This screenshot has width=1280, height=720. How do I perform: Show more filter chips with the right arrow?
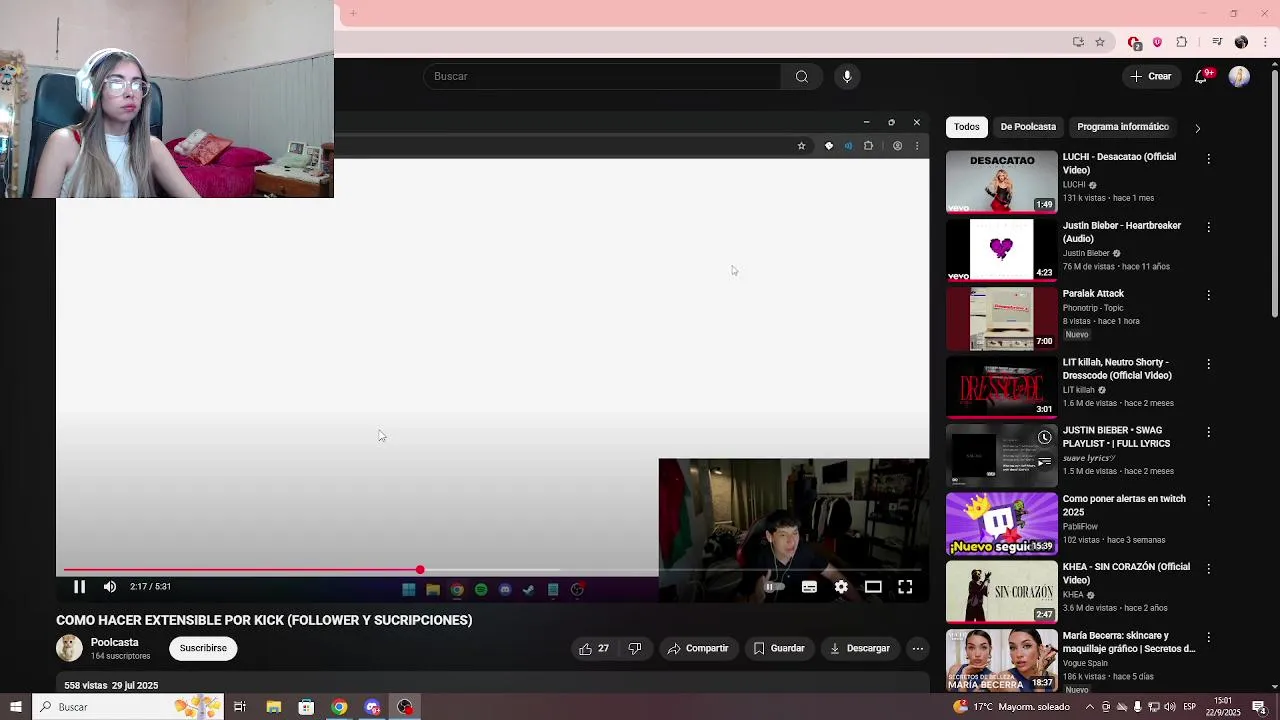point(1197,128)
